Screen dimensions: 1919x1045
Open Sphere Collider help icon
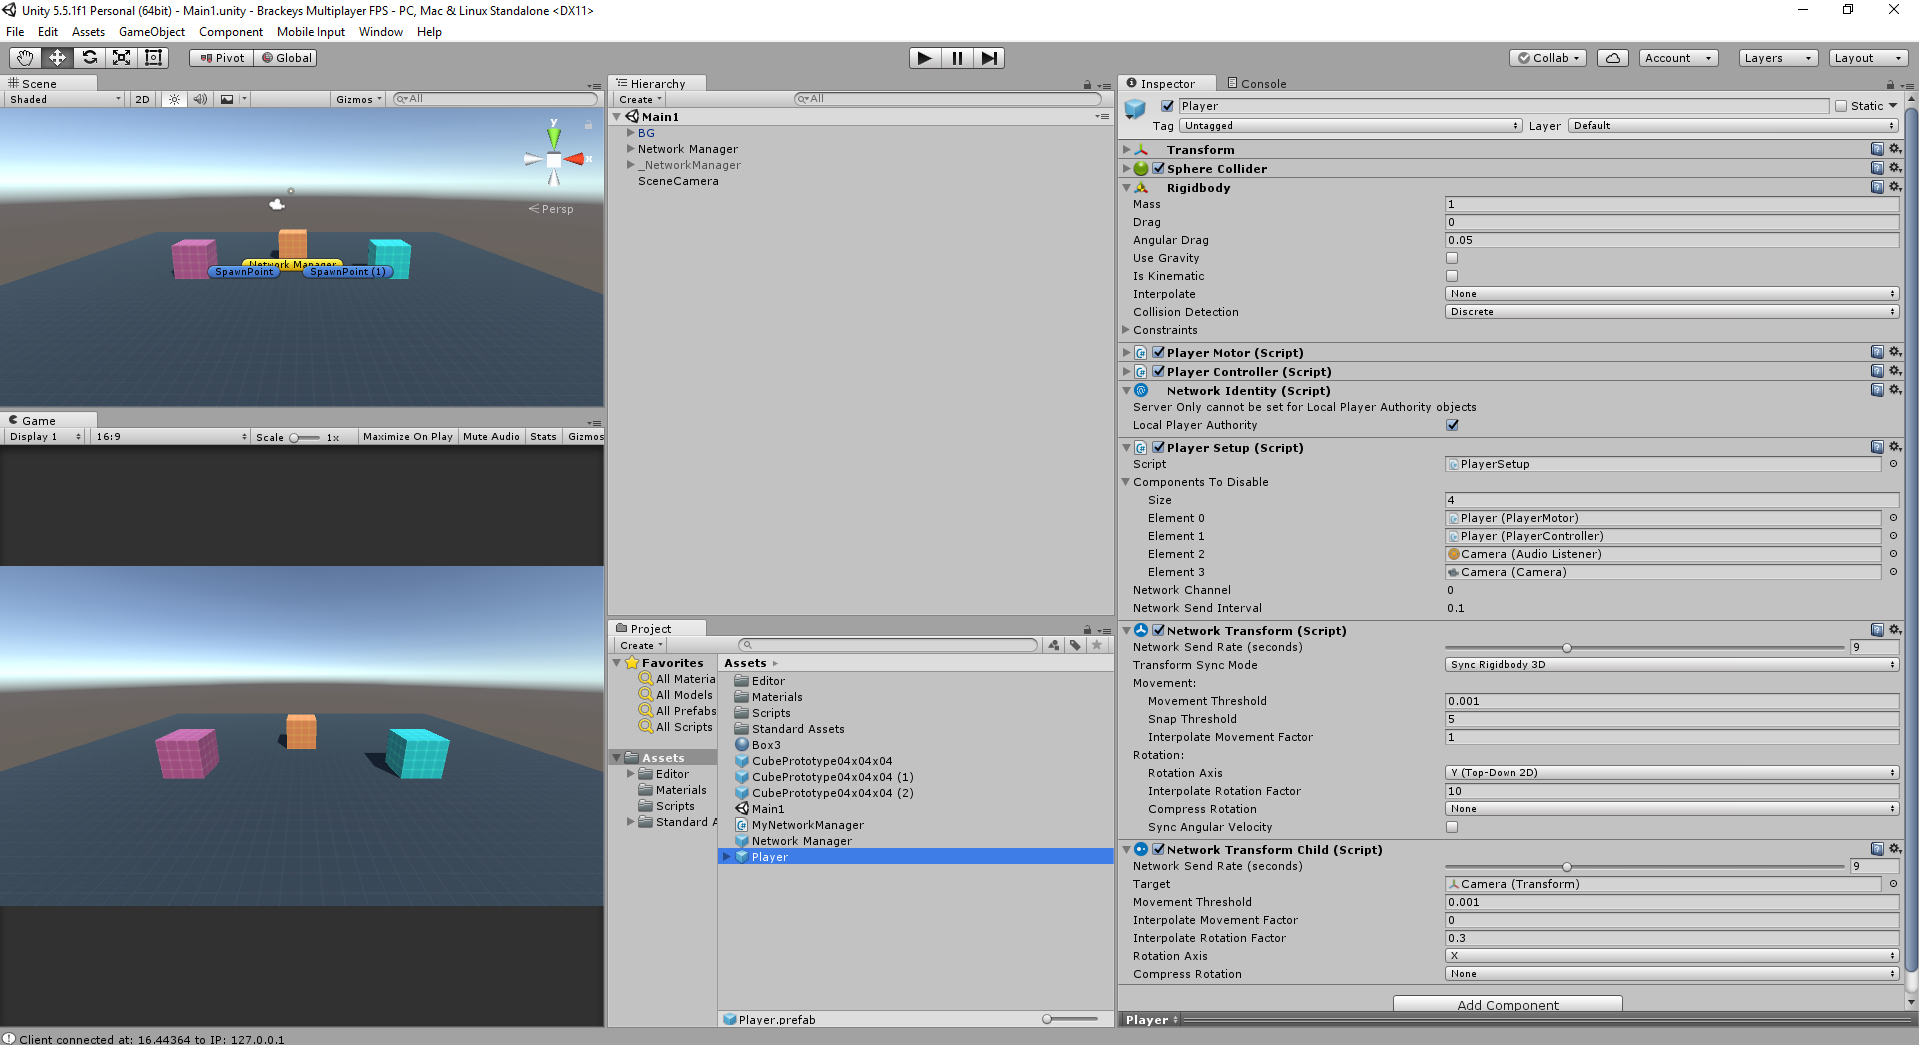coord(1877,168)
